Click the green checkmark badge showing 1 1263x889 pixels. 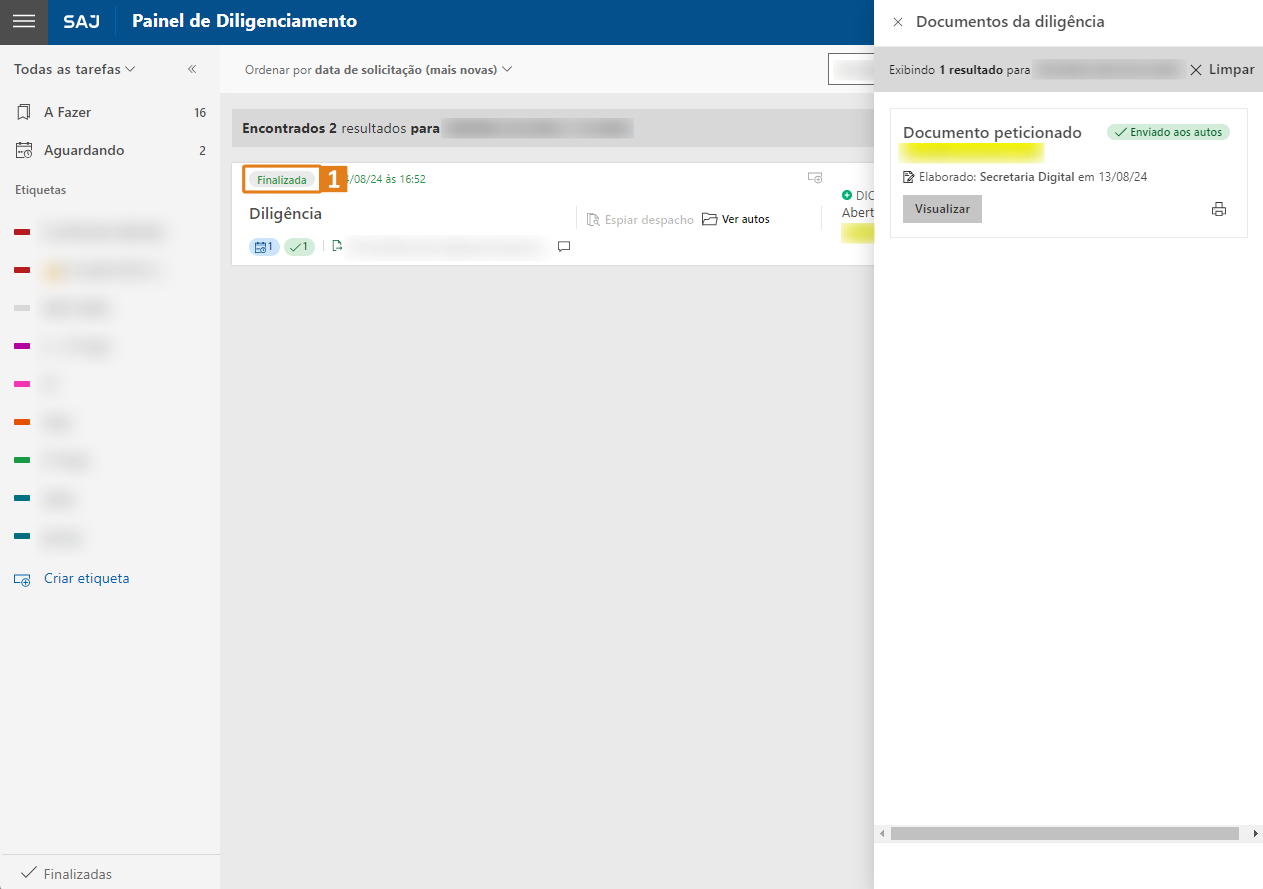(299, 246)
